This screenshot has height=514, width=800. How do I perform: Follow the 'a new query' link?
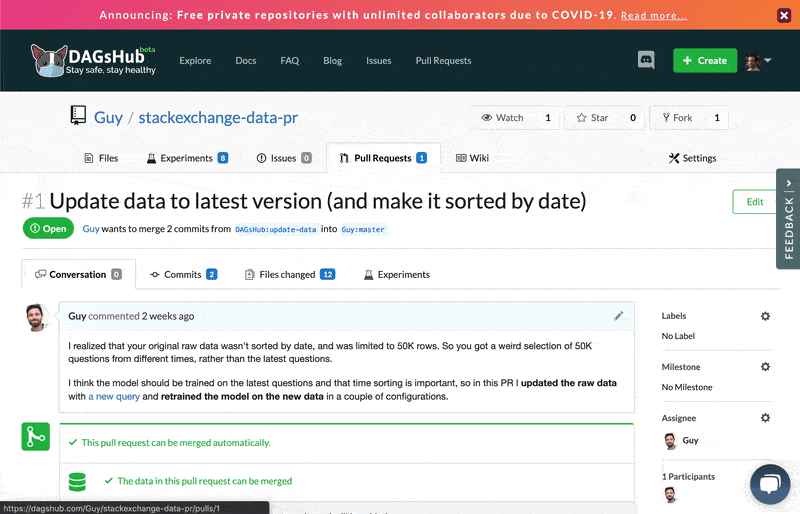[x=114, y=397]
